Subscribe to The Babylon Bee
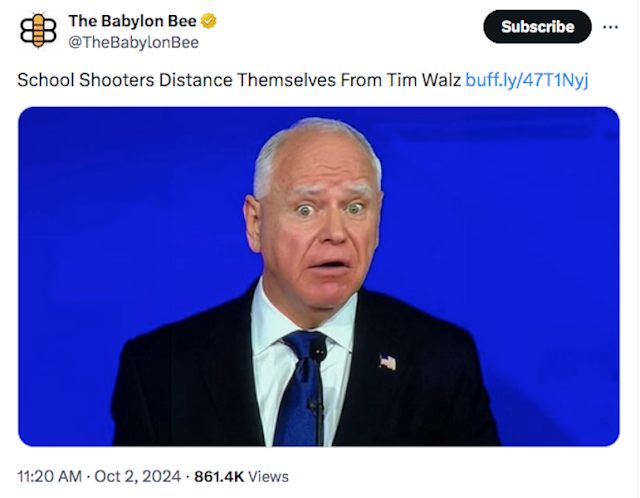The width and height of the screenshot is (640, 498). [x=537, y=27]
